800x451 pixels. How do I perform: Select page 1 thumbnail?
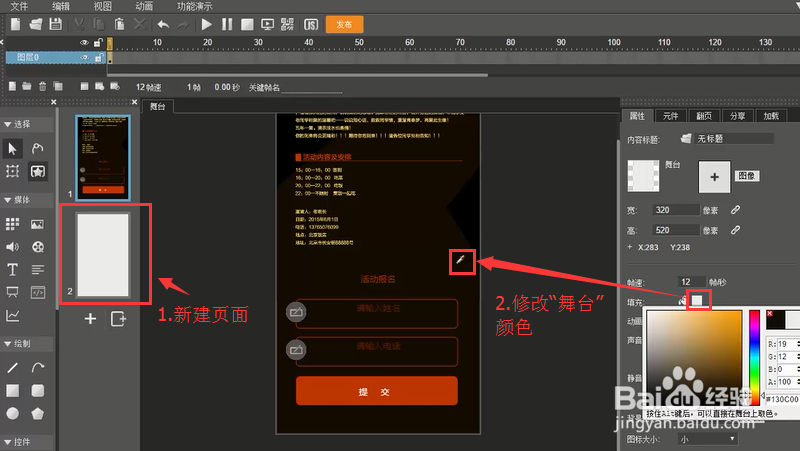point(103,157)
